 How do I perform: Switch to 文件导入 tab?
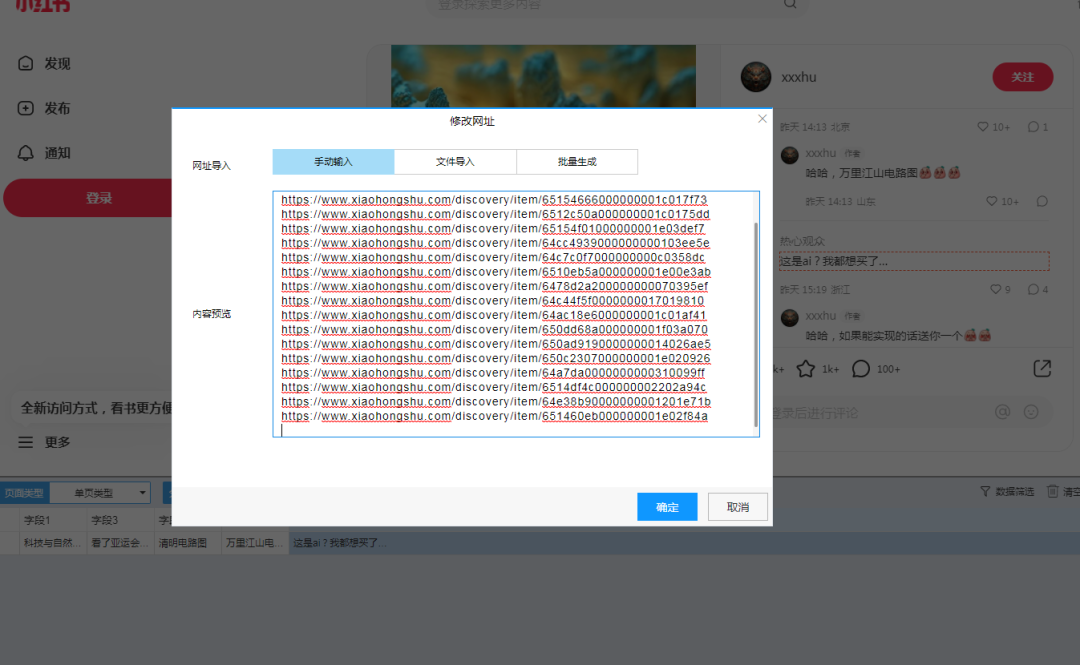pos(455,162)
